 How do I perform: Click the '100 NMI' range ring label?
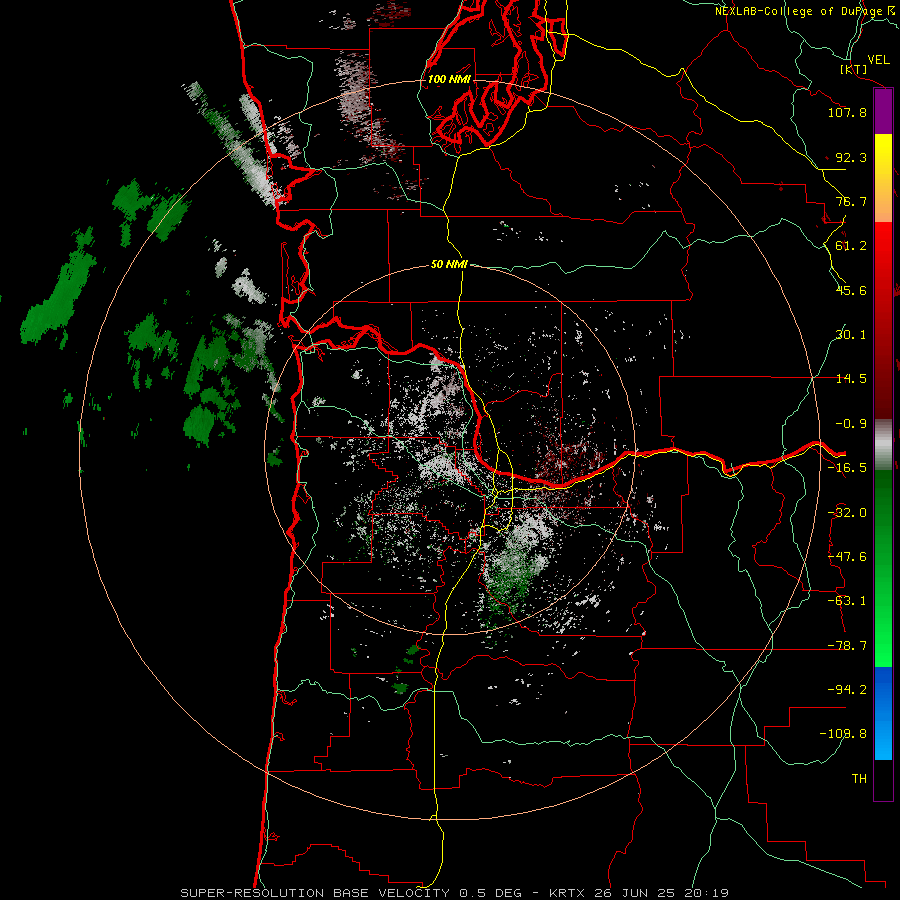click(x=449, y=79)
